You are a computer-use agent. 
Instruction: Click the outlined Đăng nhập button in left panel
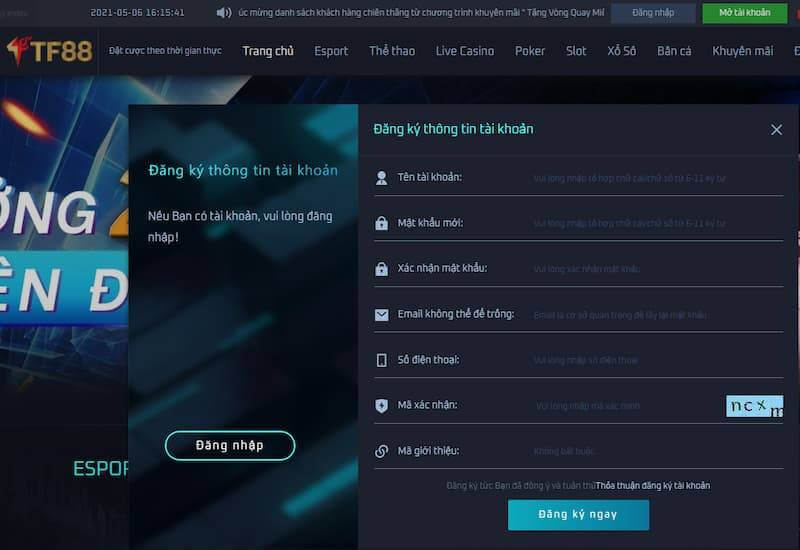coord(230,445)
